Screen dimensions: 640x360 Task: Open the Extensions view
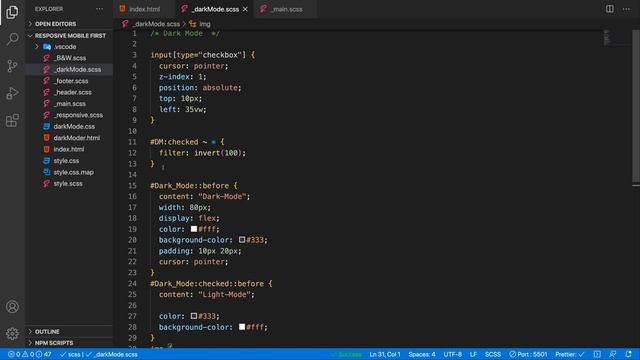click(12, 120)
